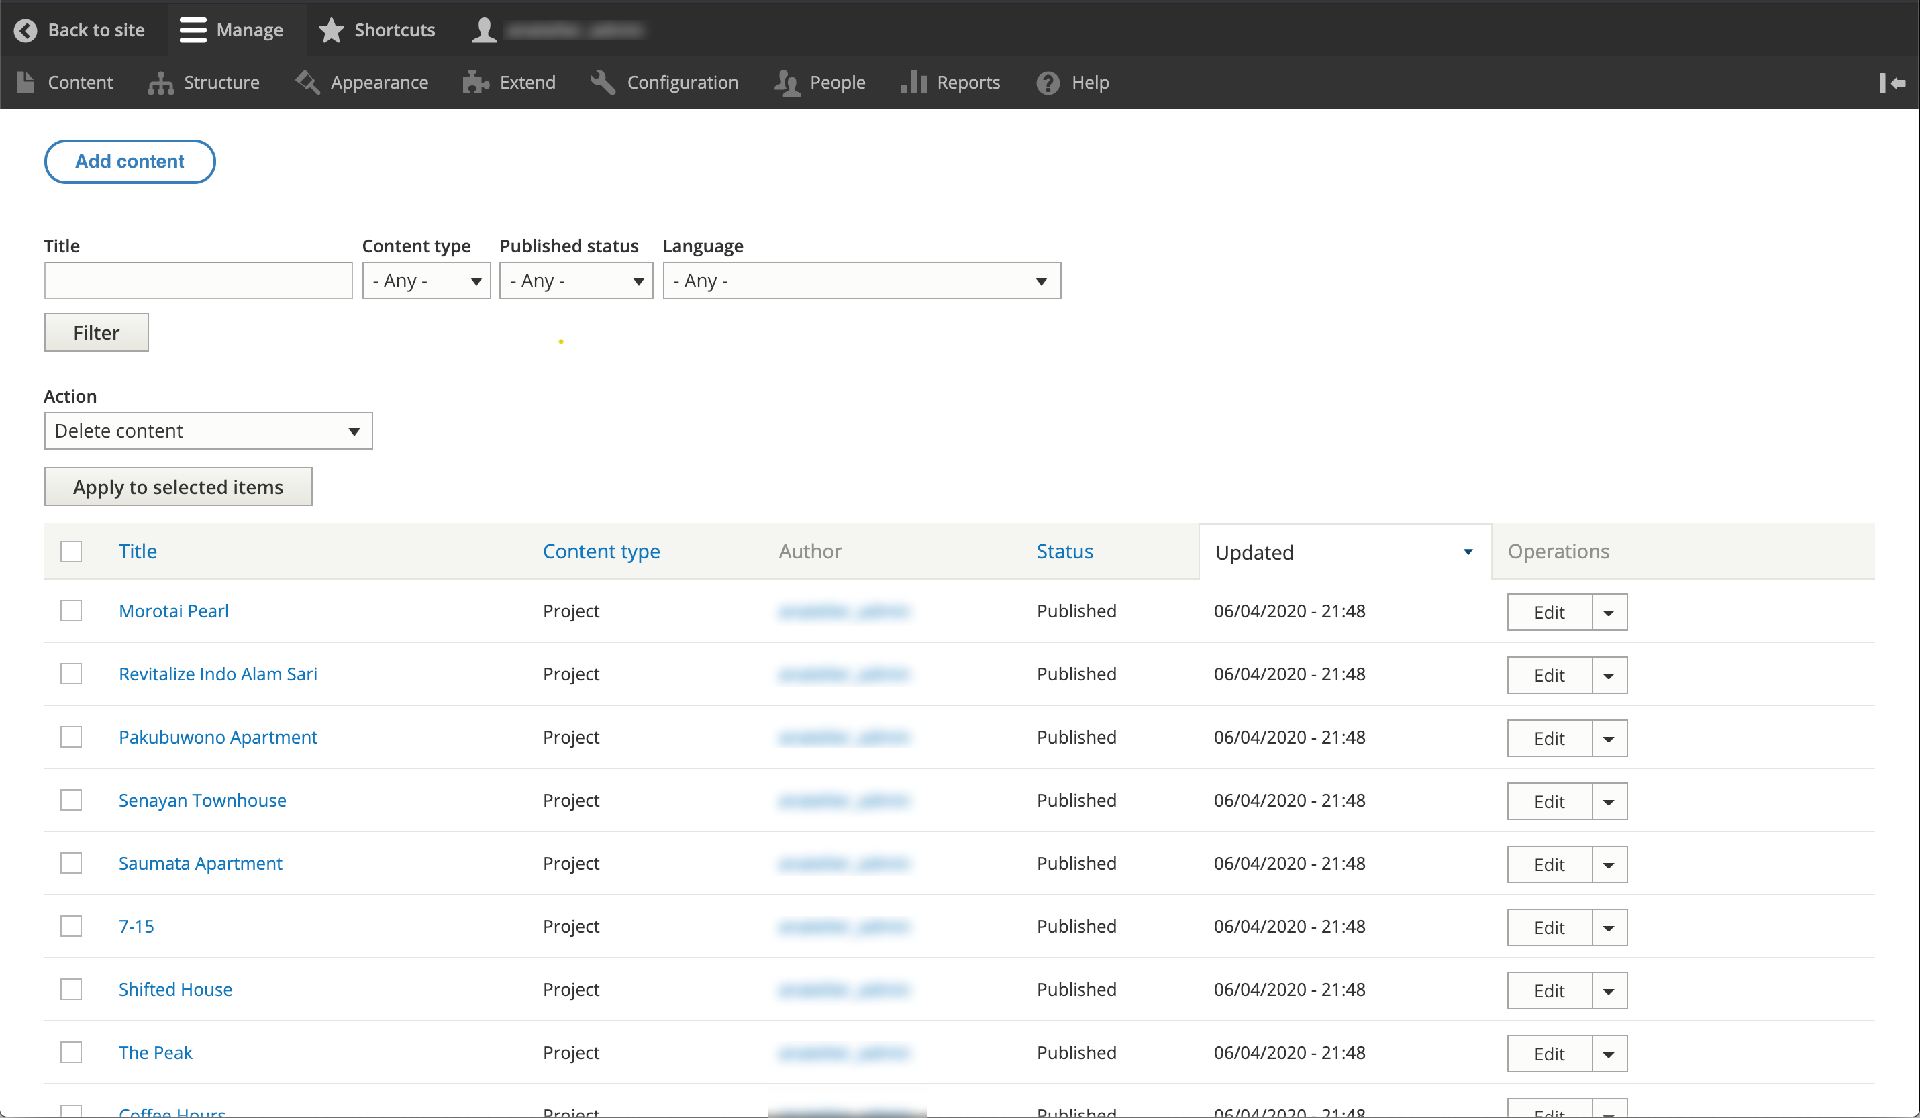Open the Language filter dropdown

pyautogui.click(x=861, y=280)
